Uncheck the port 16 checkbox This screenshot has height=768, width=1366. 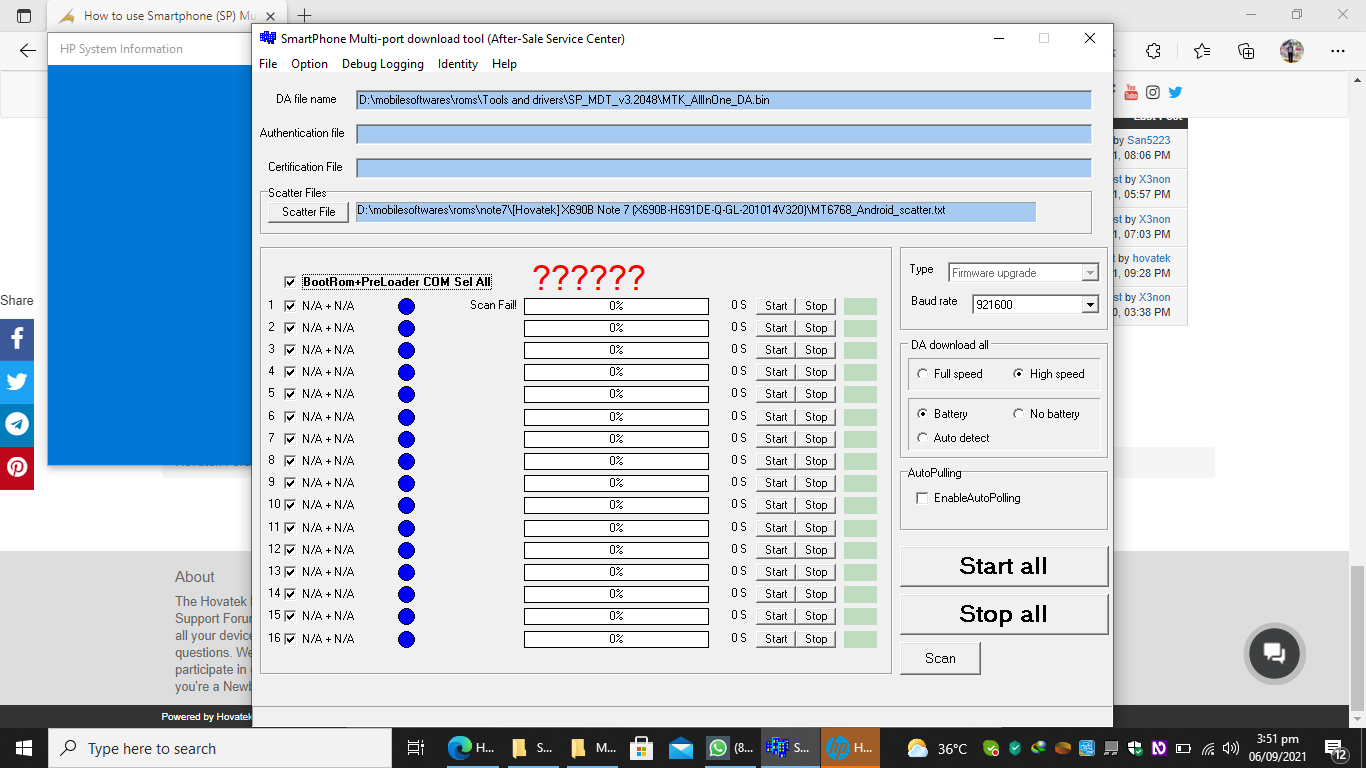(290, 638)
